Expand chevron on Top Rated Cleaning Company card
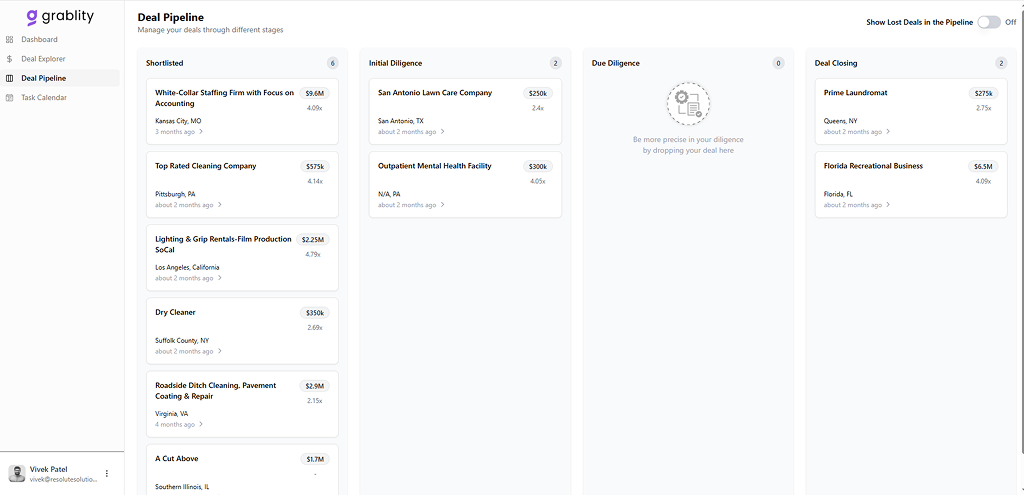This screenshot has width=1024, height=495. coord(220,205)
